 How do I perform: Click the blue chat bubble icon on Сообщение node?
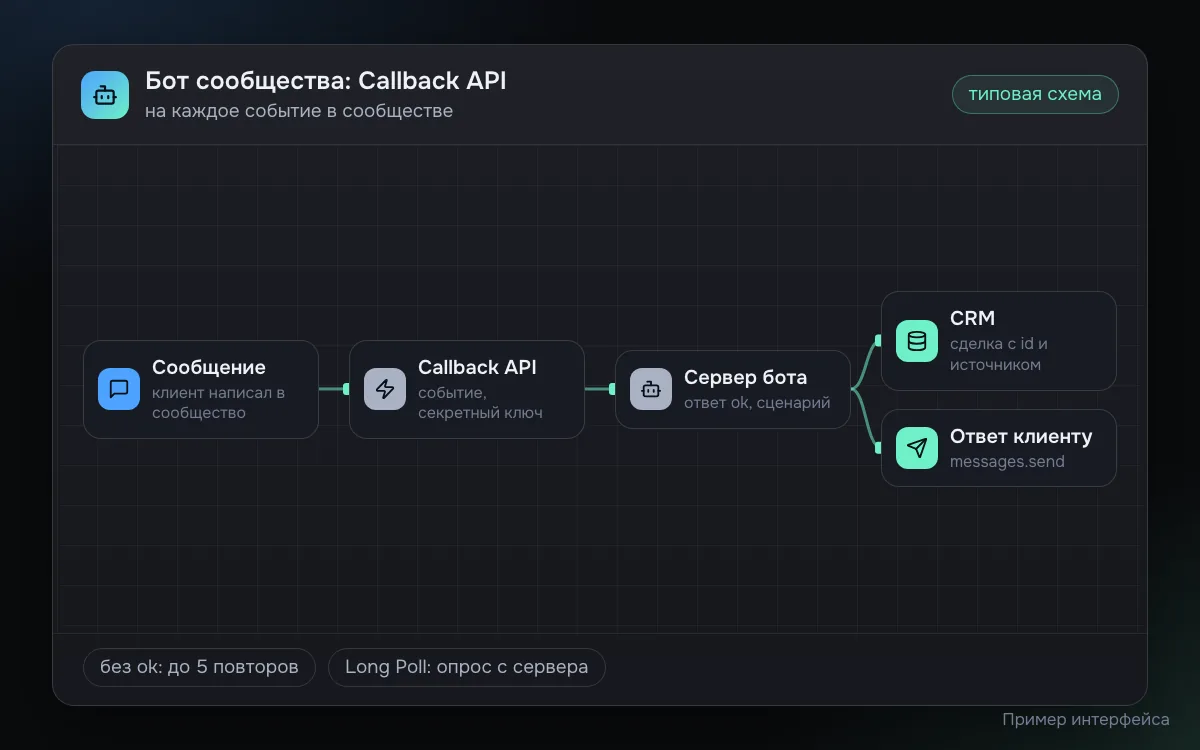click(119, 389)
